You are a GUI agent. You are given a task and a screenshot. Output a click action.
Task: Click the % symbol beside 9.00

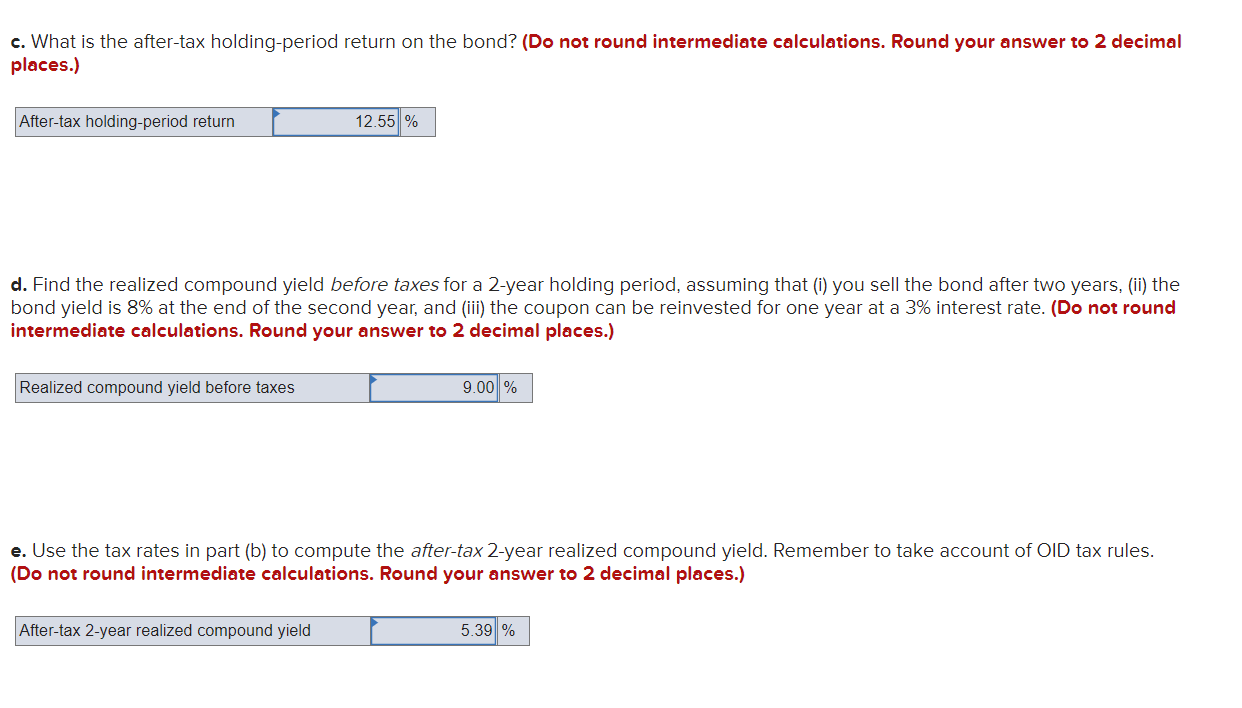pyautogui.click(x=510, y=387)
